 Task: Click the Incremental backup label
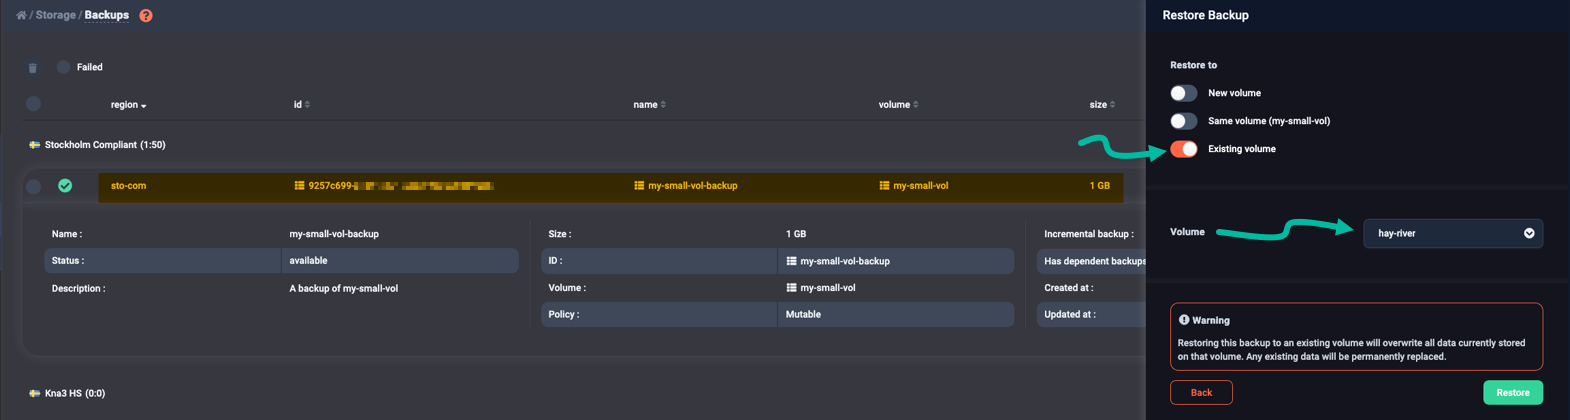(x=1089, y=234)
